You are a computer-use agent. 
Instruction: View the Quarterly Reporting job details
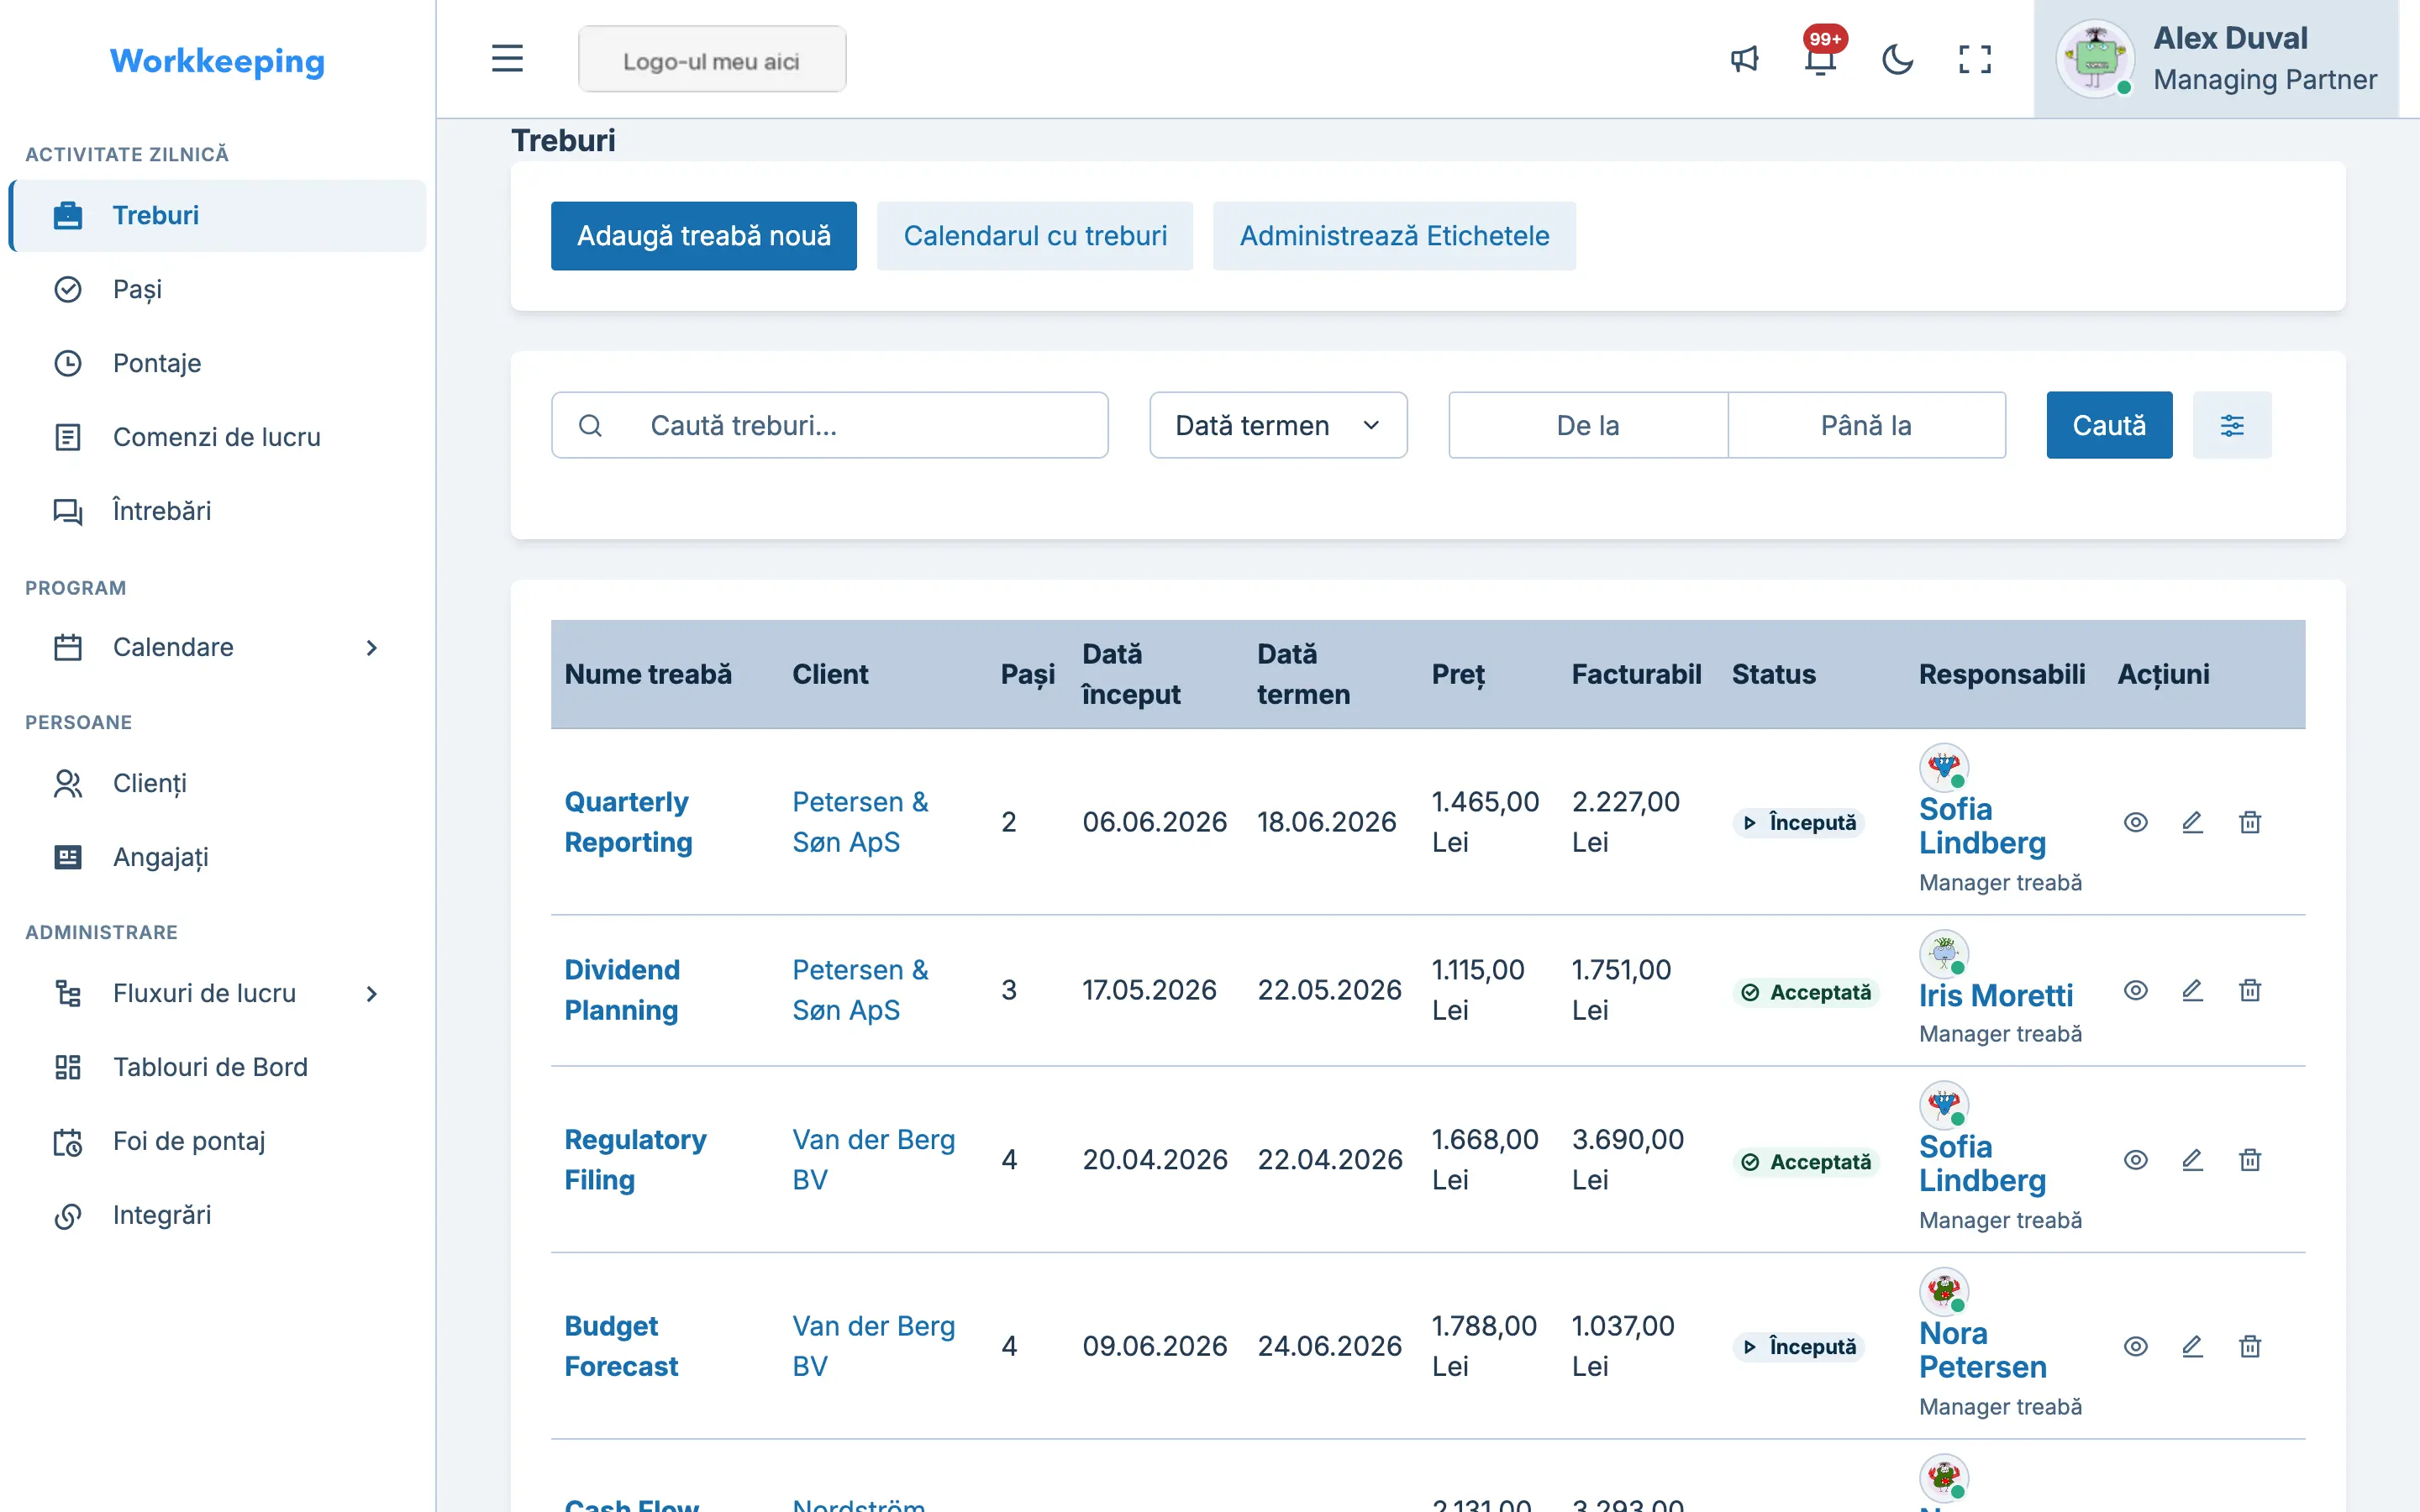click(2136, 822)
